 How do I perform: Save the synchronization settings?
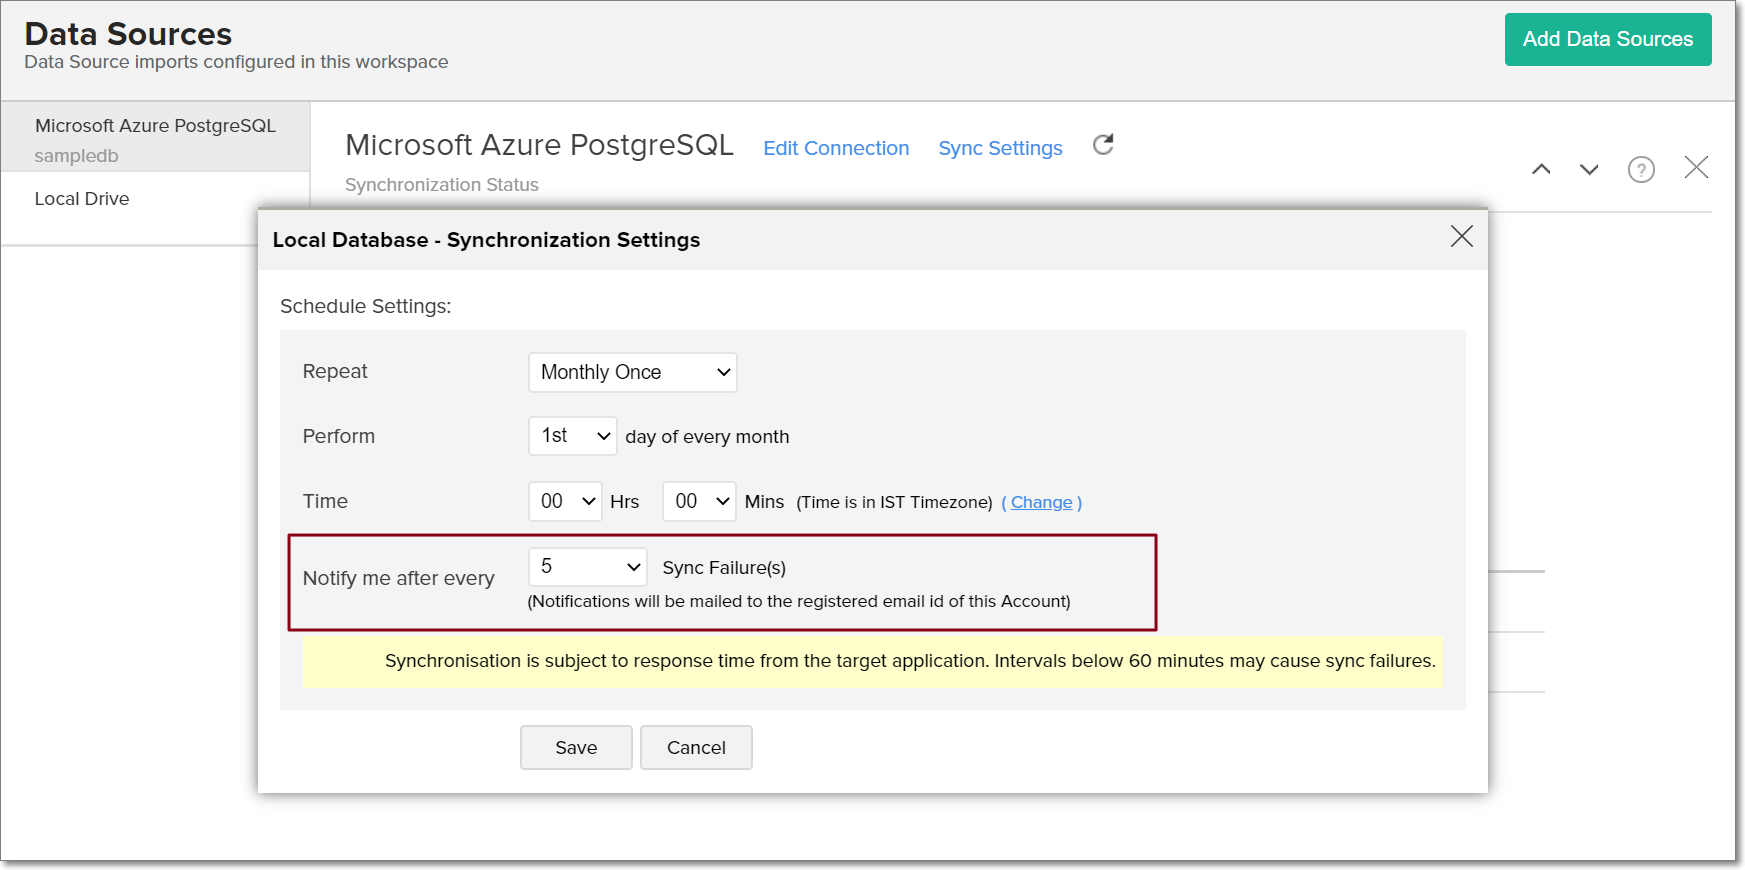pos(576,747)
